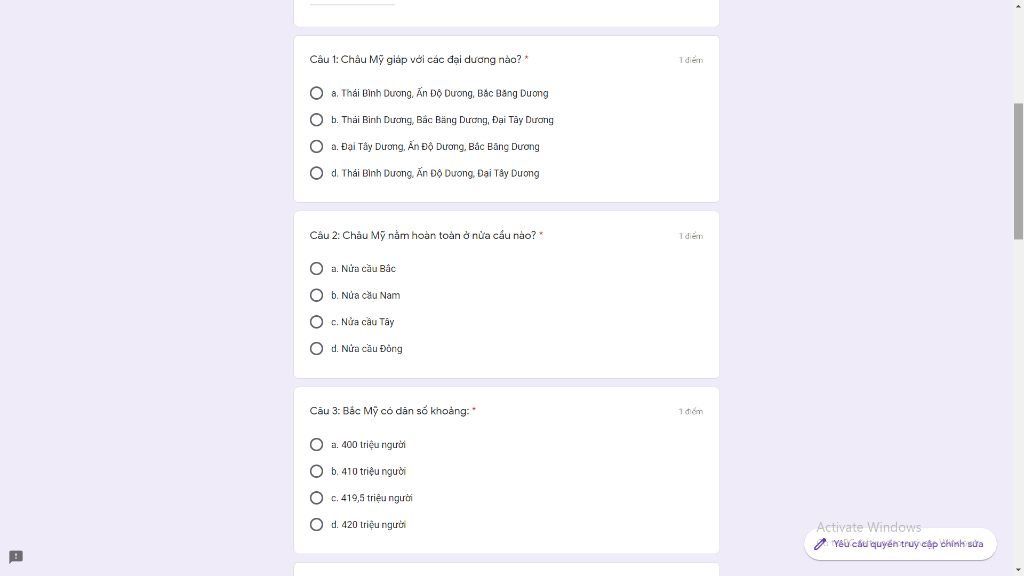
Task: Click the Câu 1 question title text
Action: tap(415, 59)
